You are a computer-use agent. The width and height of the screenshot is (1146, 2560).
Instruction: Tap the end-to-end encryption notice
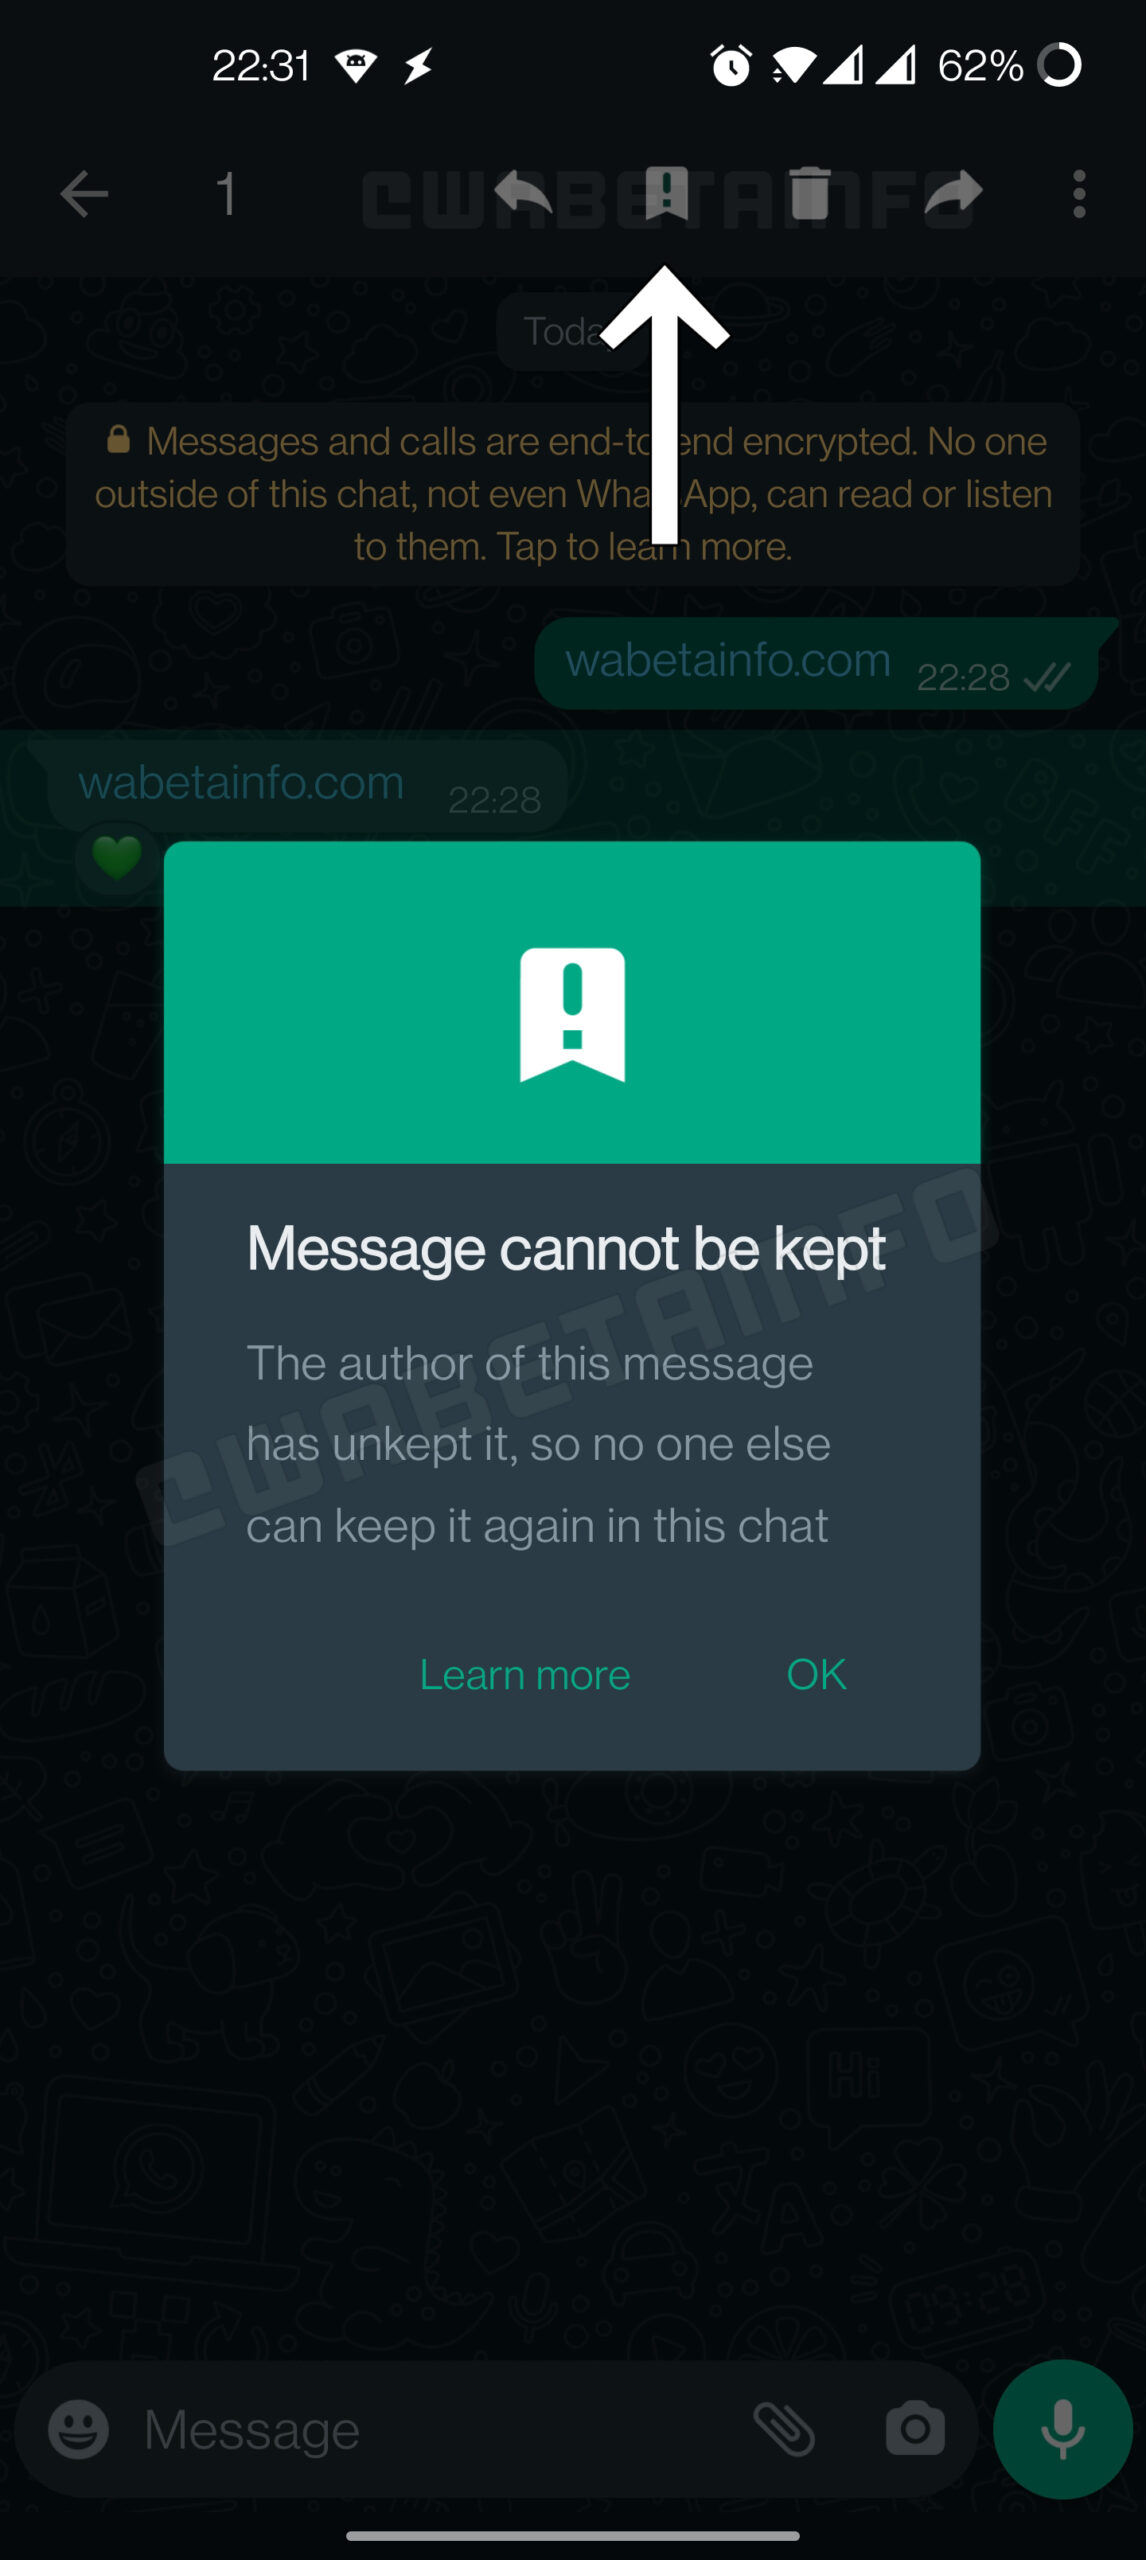pyautogui.click(x=573, y=494)
